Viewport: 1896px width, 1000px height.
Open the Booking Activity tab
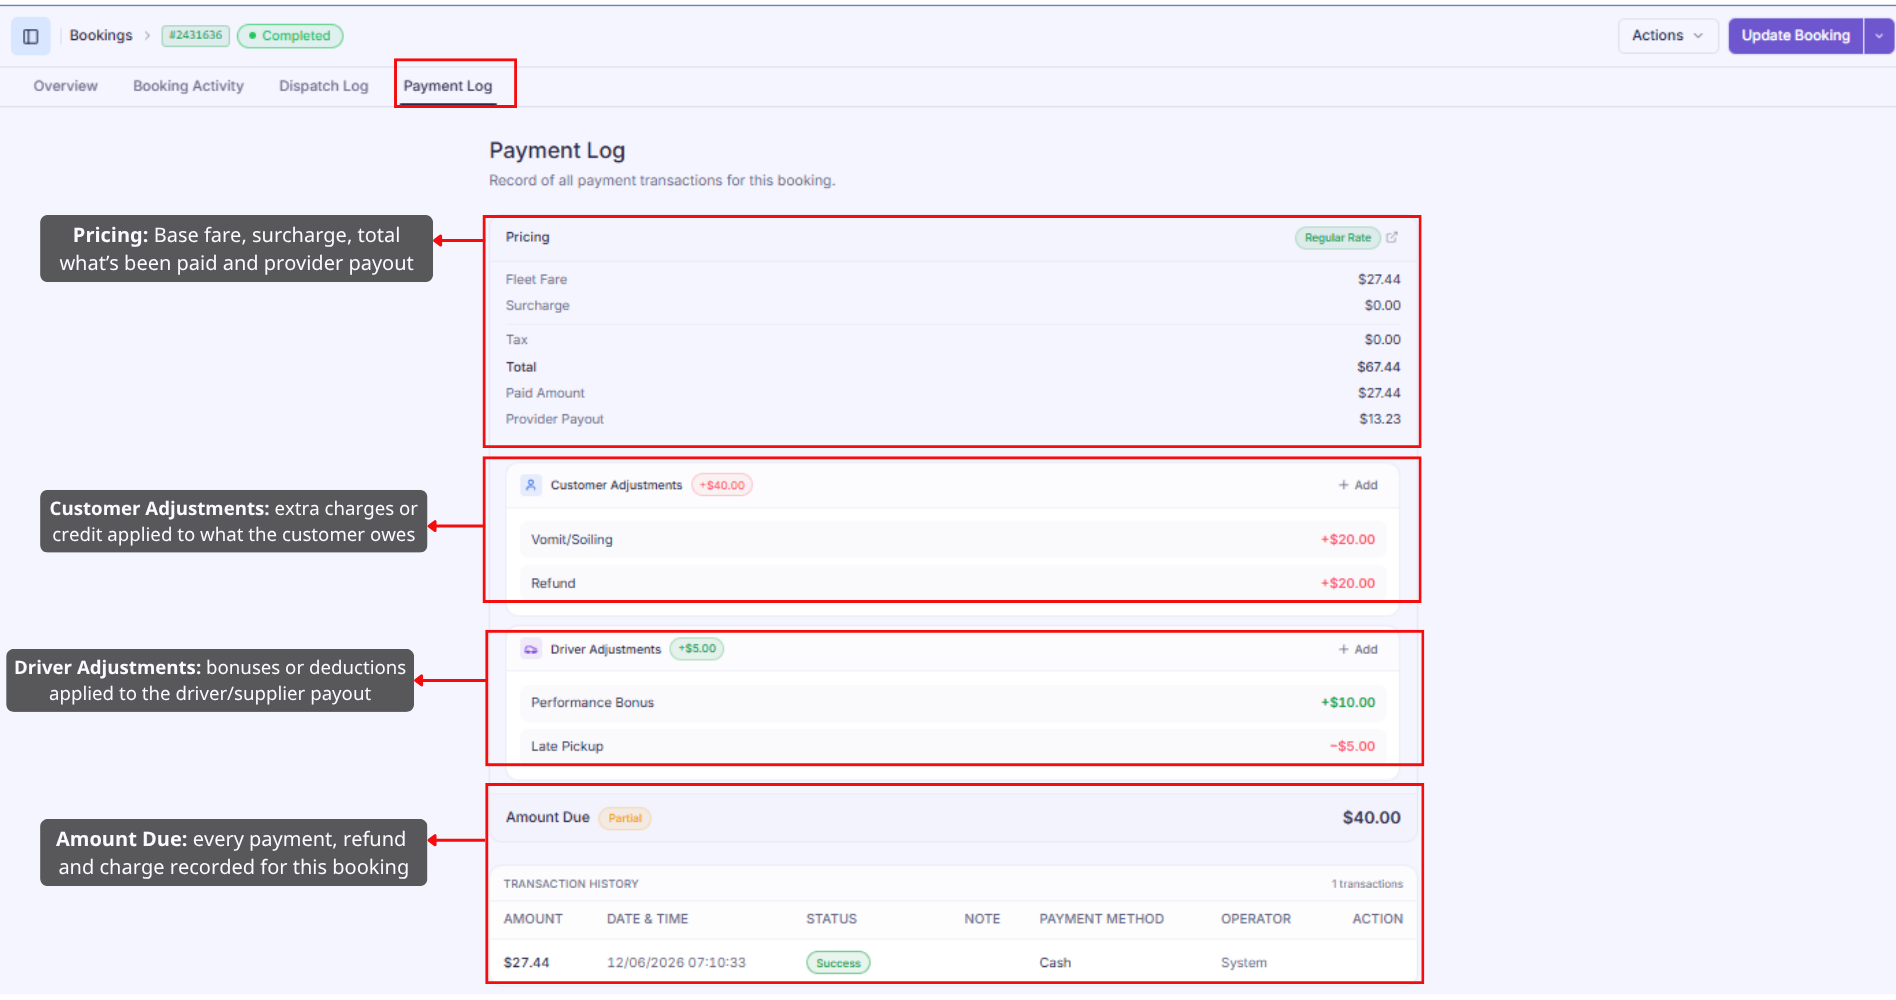point(188,86)
